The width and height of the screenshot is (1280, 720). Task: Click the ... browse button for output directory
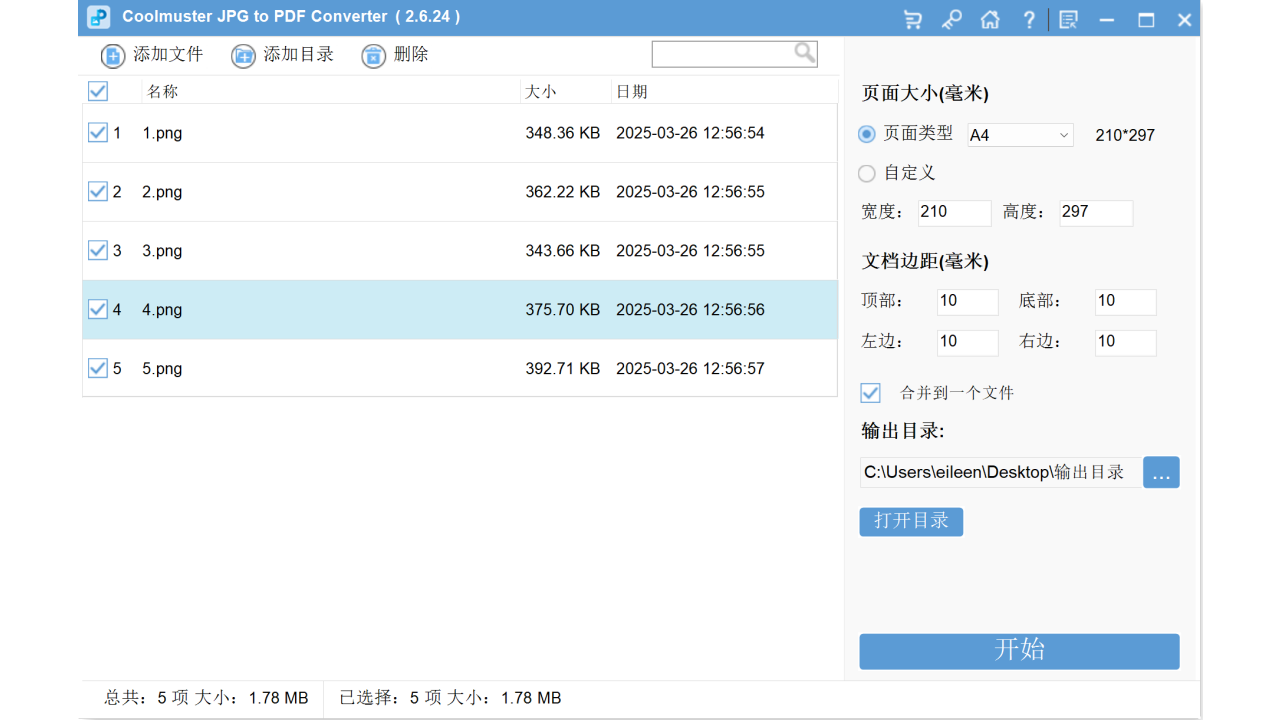click(x=1161, y=472)
